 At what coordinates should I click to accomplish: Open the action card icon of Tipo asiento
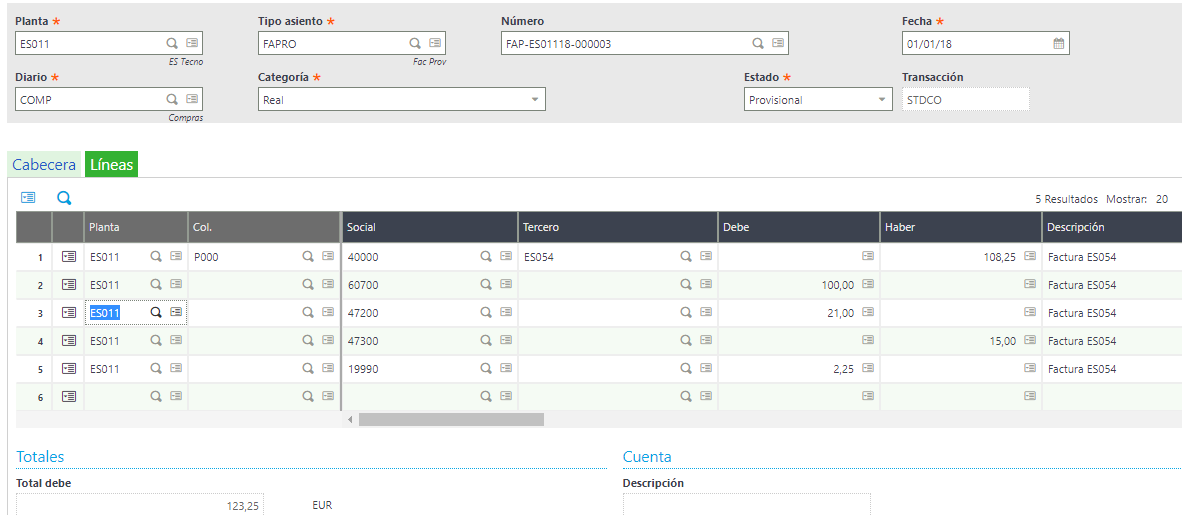[x=435, y=43]
